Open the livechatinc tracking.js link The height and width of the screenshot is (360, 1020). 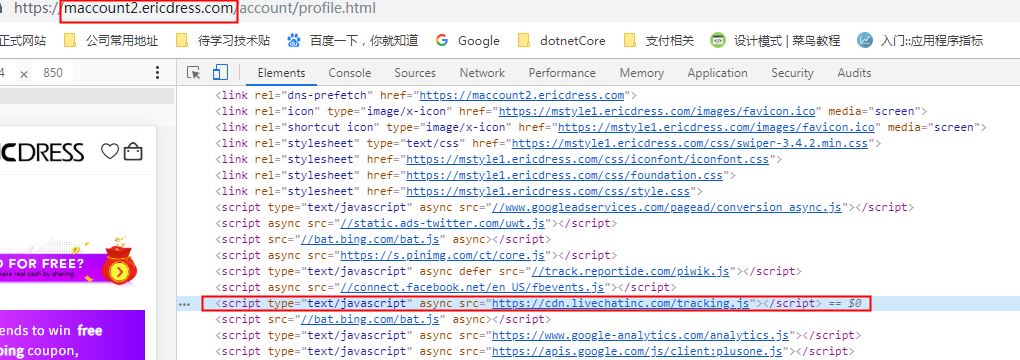coord(621,303)
